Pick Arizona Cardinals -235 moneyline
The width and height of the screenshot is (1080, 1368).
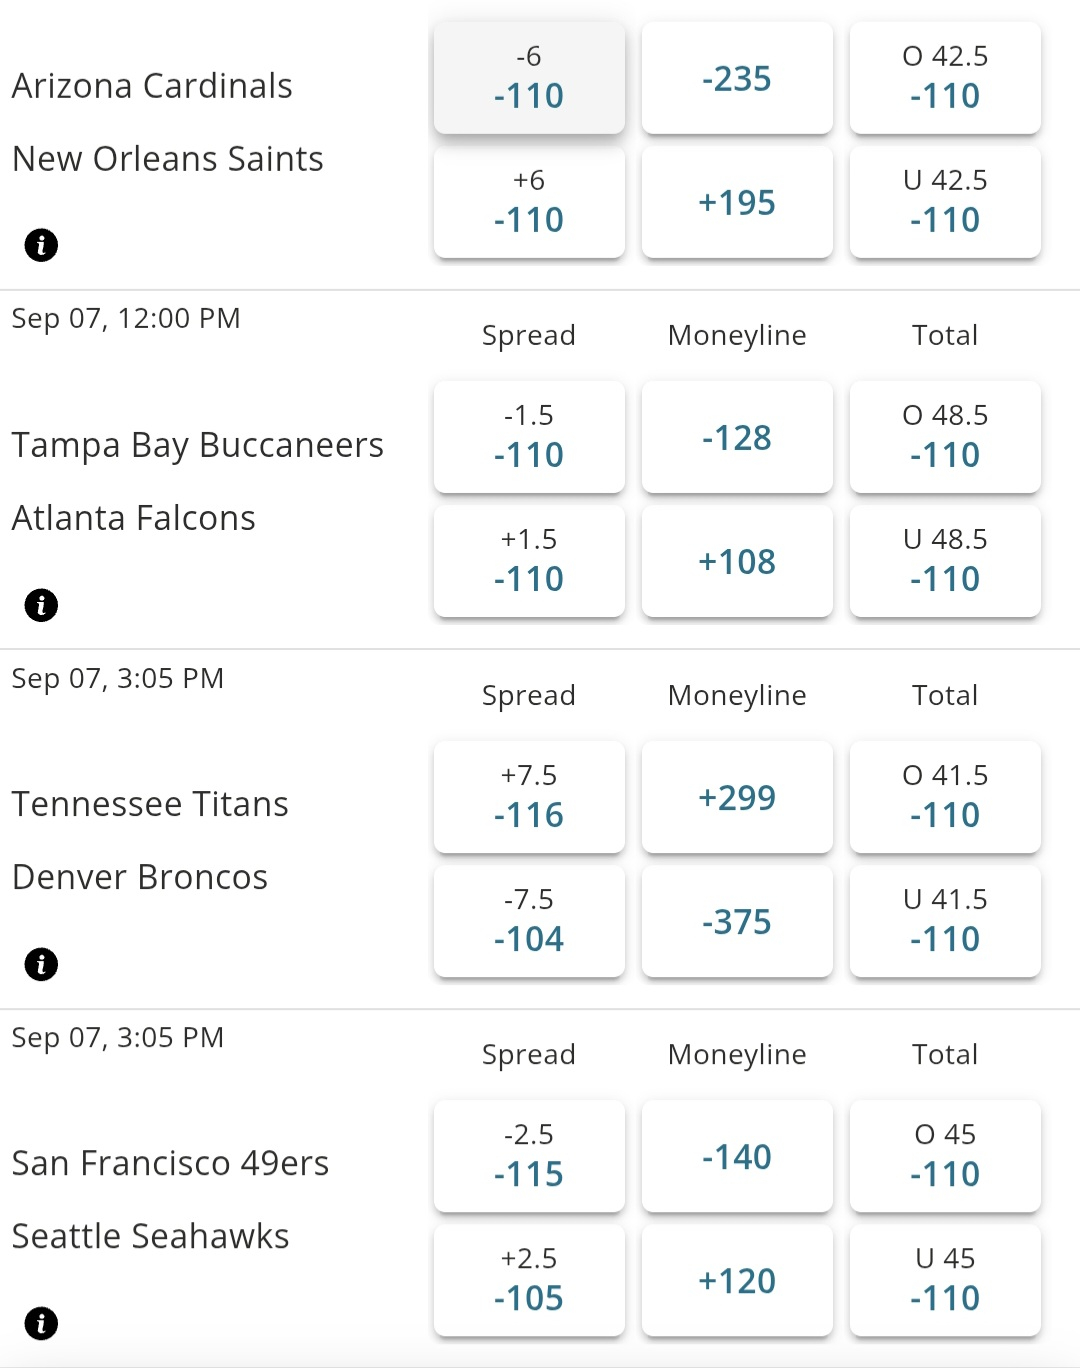737,78
